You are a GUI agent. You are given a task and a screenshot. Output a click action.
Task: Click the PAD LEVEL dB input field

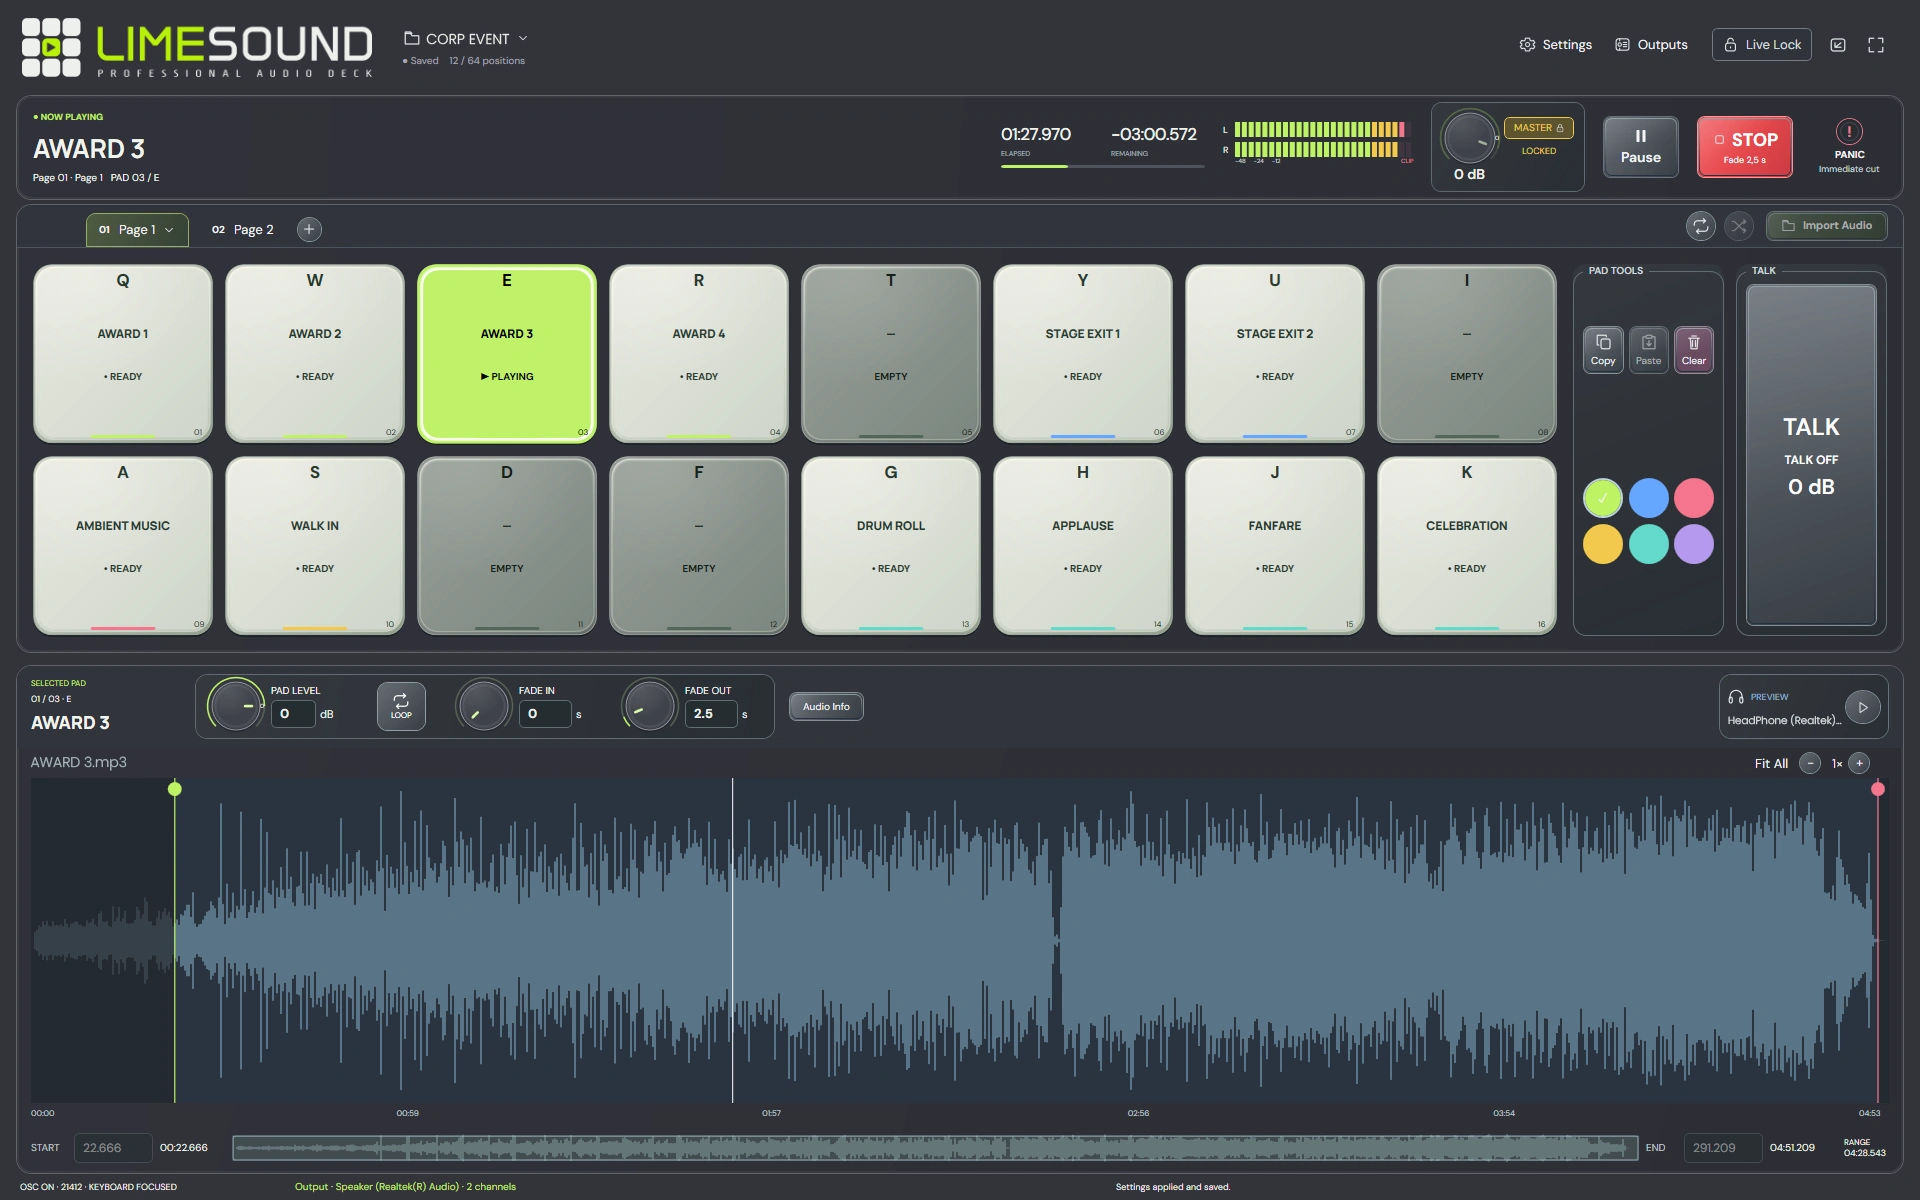tap(293, 714)
